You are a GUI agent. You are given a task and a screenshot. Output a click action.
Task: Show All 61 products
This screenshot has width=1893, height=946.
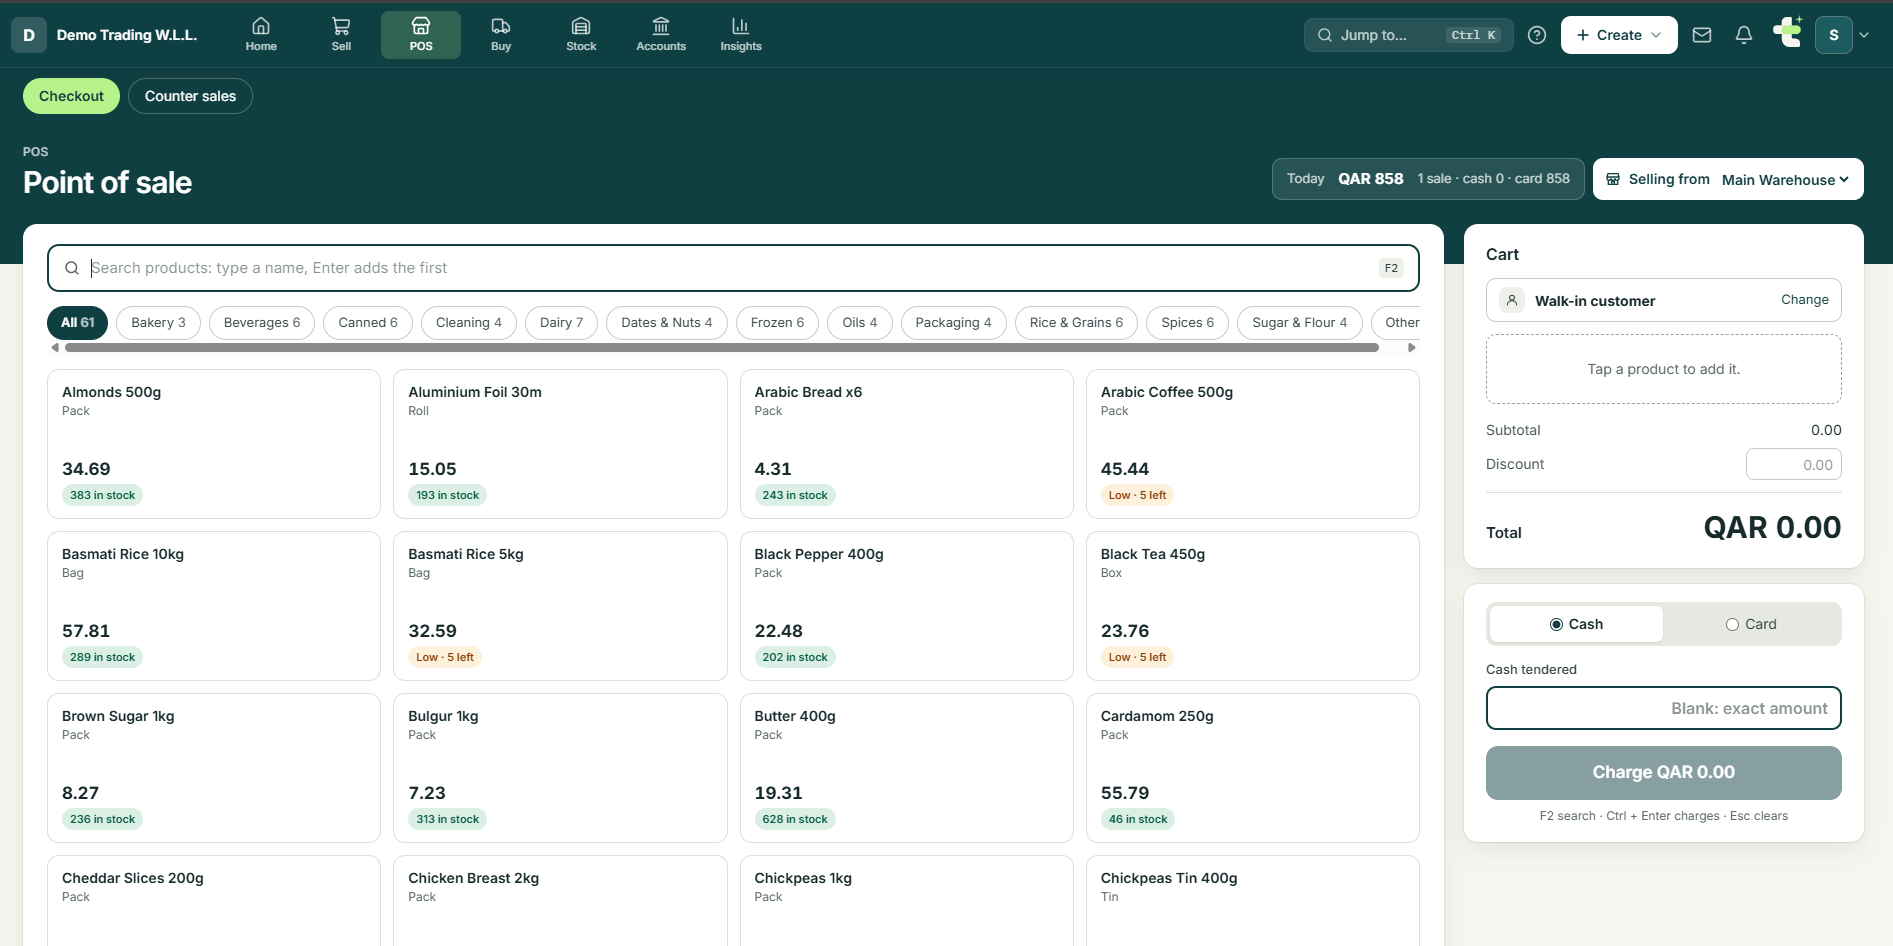[78, 322]
